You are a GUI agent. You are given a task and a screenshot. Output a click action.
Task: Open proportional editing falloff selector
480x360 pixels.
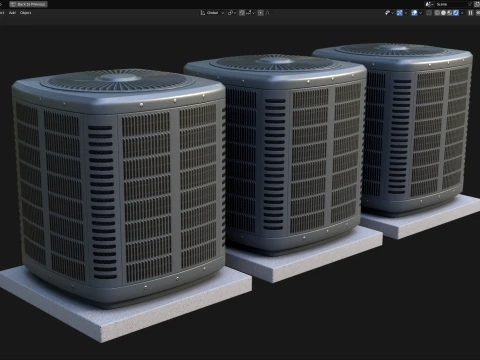(x=268, y=13)
